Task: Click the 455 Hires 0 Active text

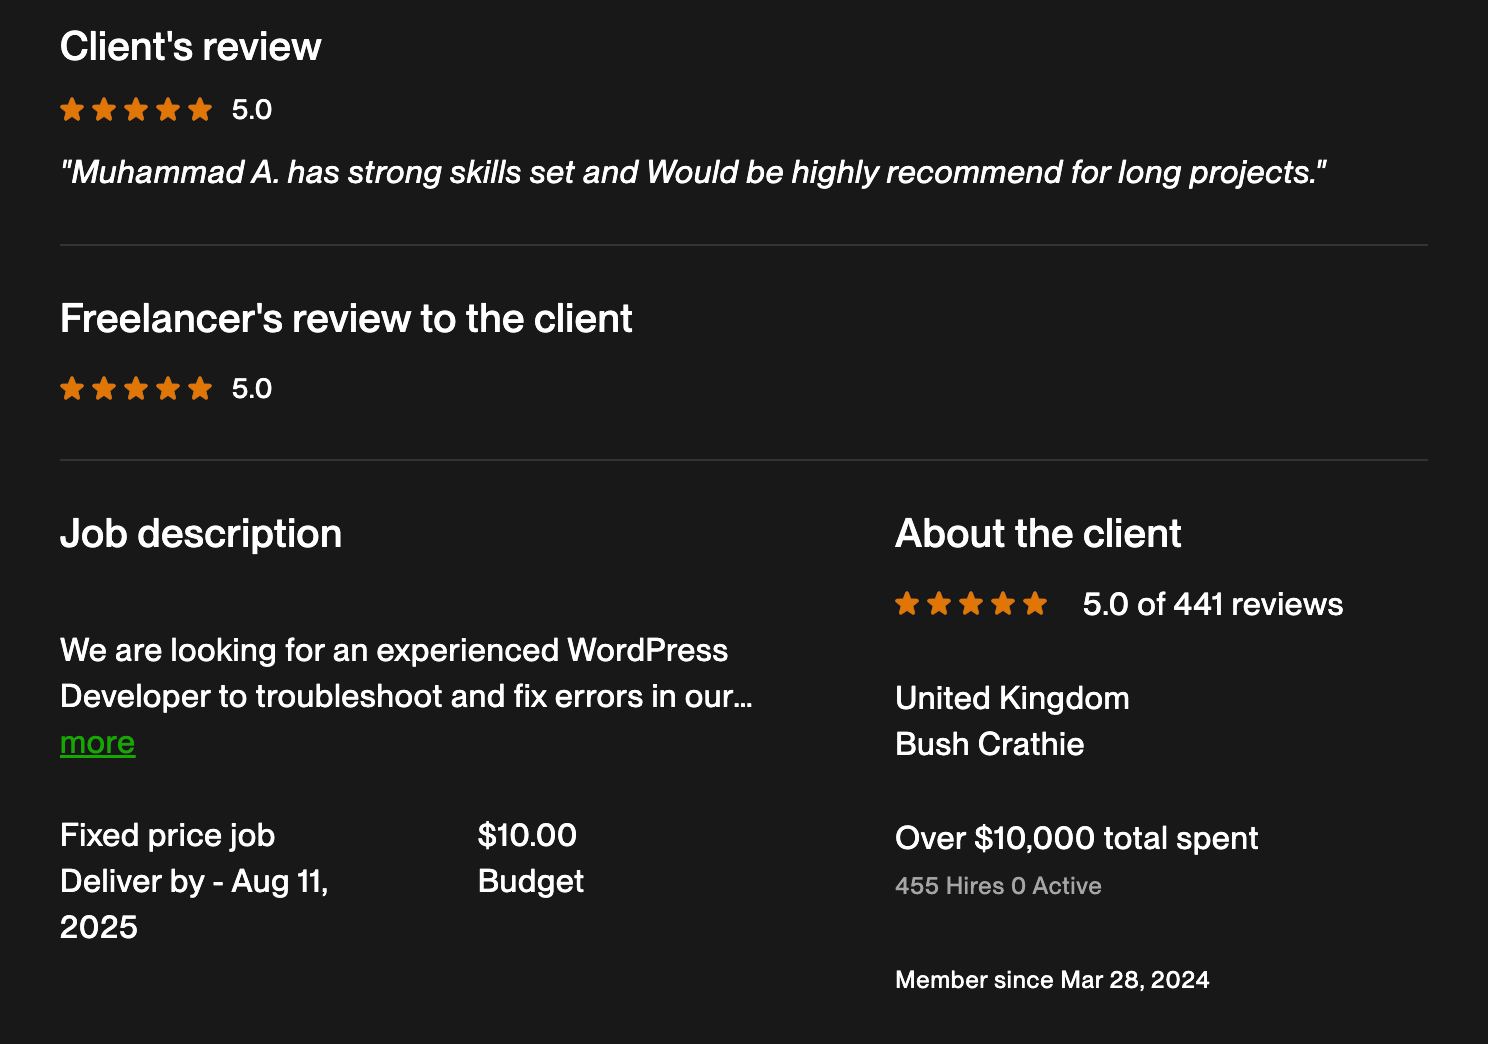Action: 998,886
